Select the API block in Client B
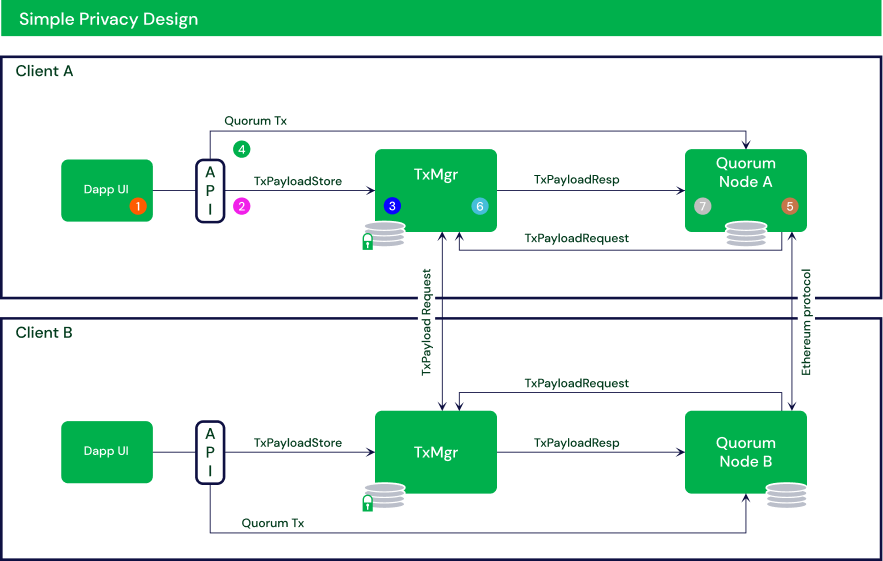Screen dimensions: 883x561 tap(210, 452)
